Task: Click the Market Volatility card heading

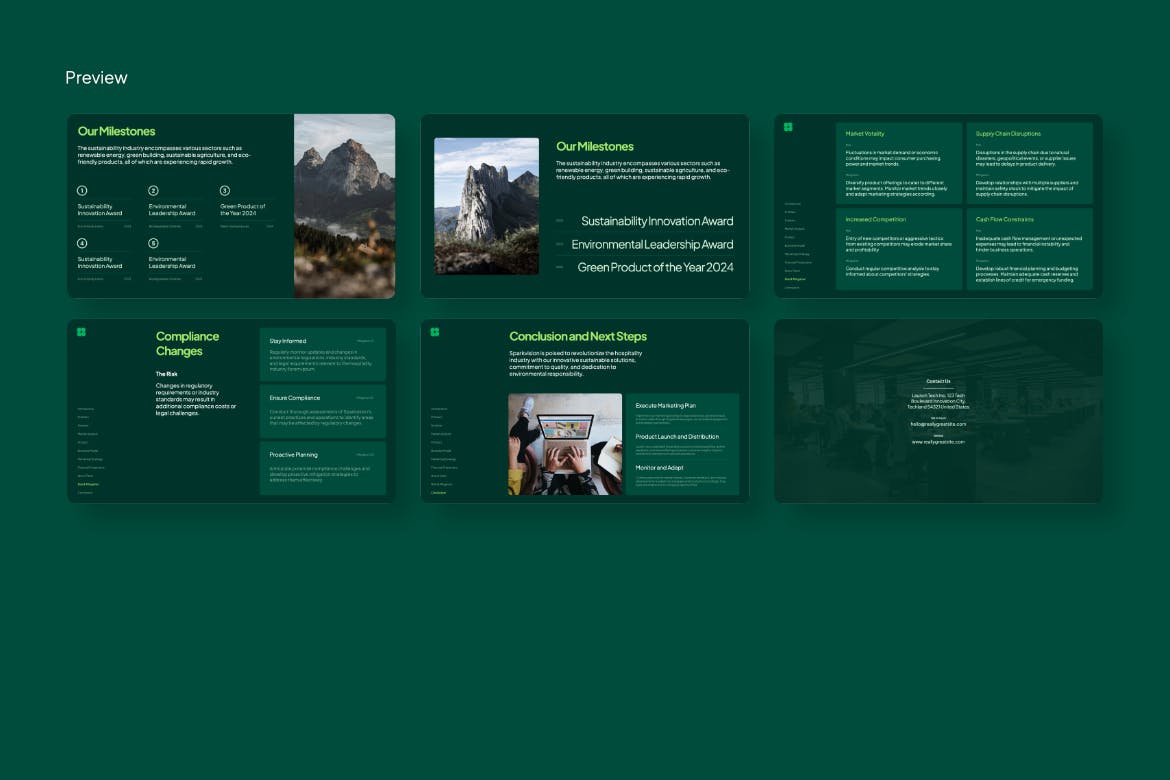Action: point(865,133)
